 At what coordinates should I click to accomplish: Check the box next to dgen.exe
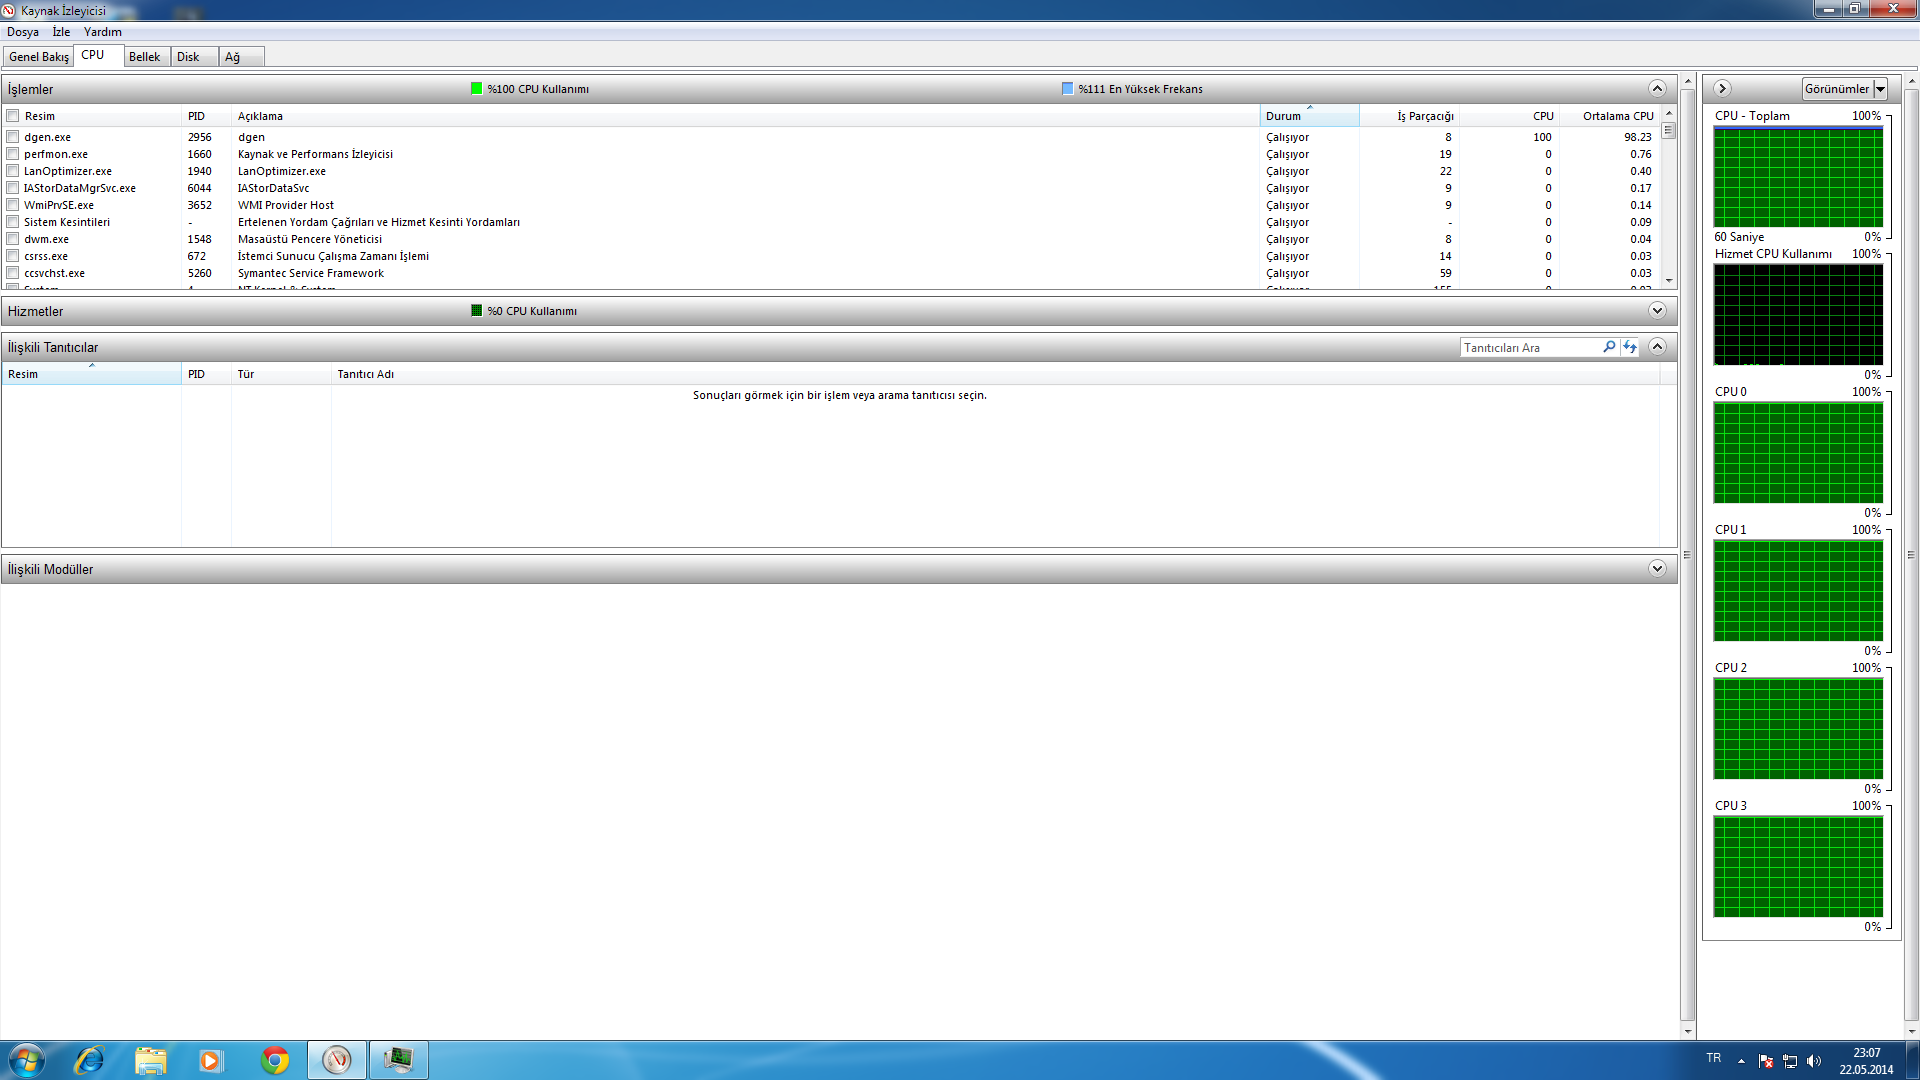[x=13, y=137]
